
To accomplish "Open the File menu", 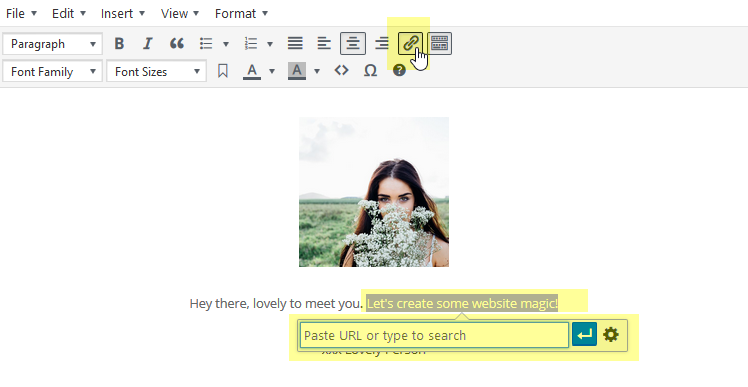I will (x=21, y=13).
